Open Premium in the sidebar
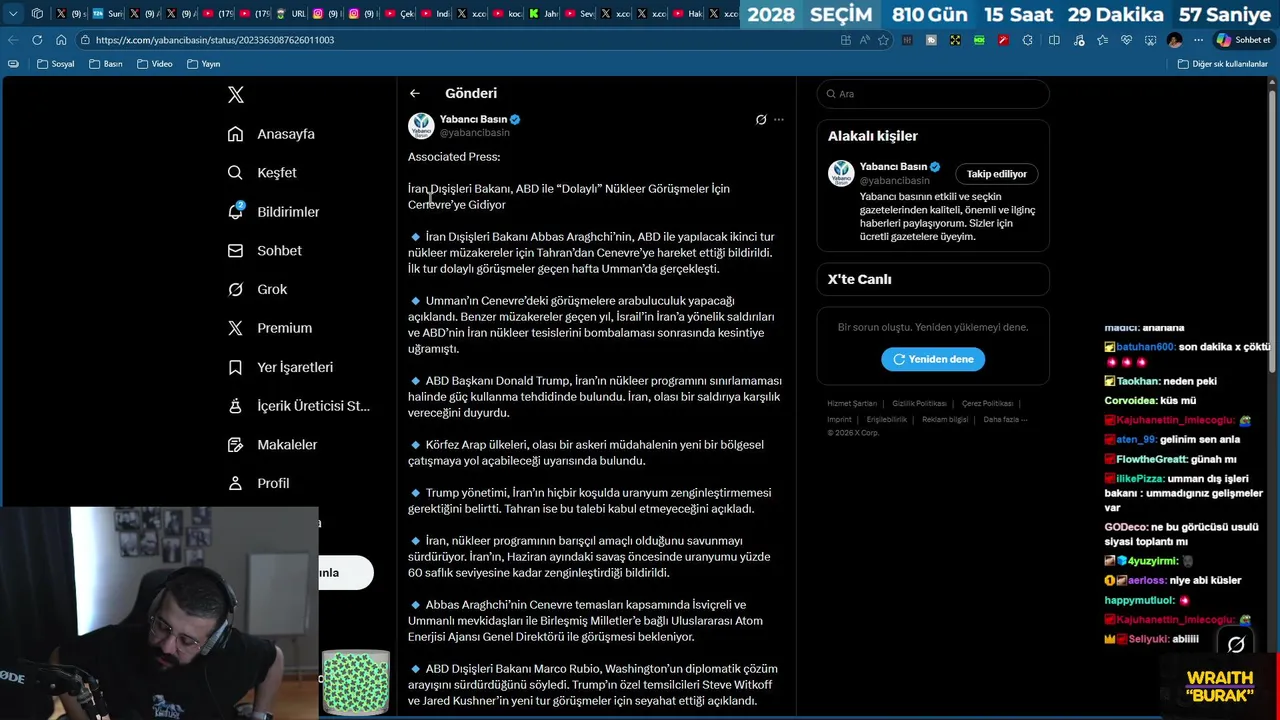This screenshot has width=1280, height=720. pos(269,328)
